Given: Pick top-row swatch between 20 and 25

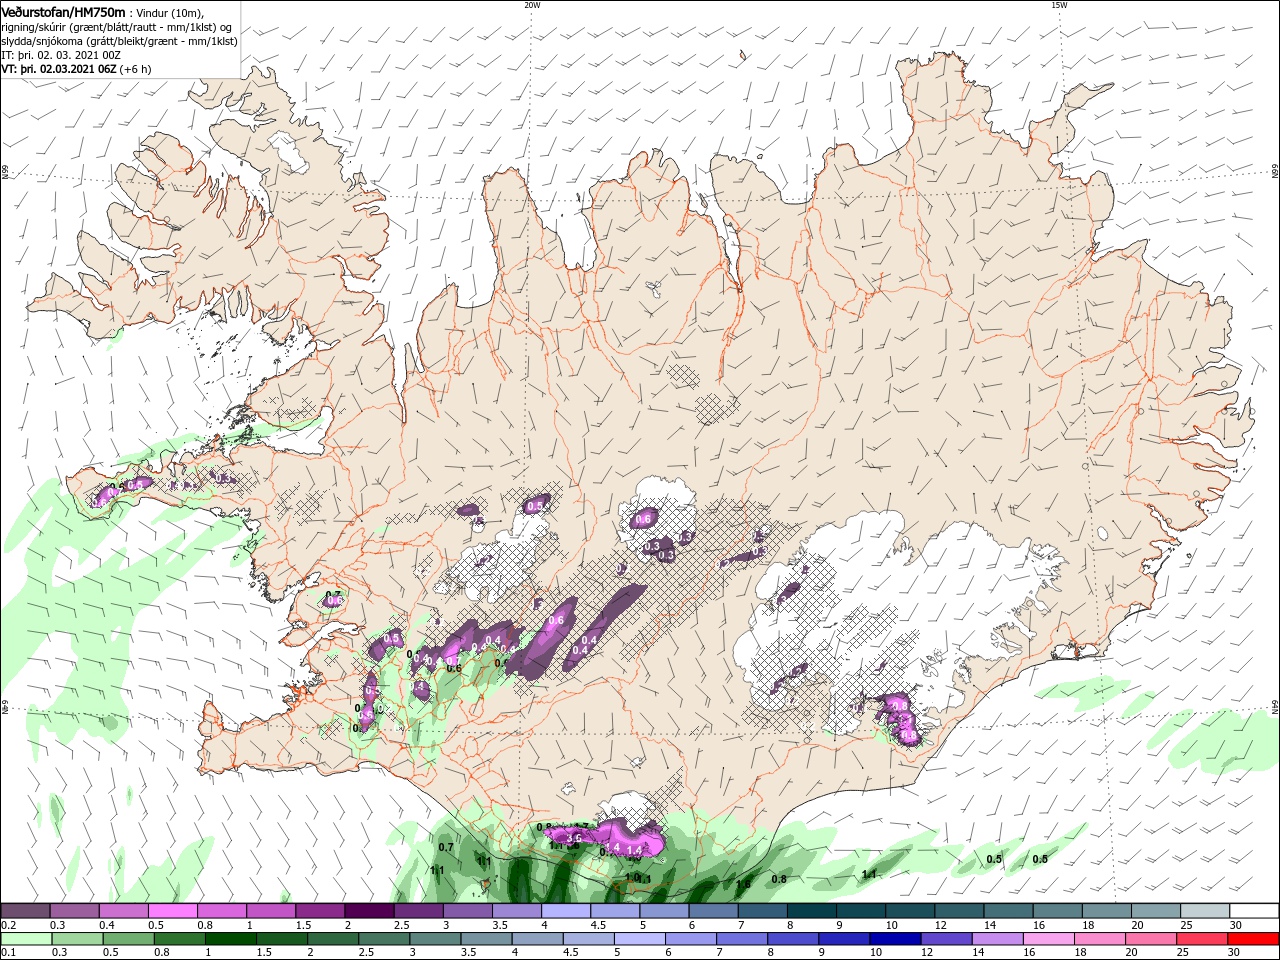Looking at the screenshot, I should (1157, 910).
